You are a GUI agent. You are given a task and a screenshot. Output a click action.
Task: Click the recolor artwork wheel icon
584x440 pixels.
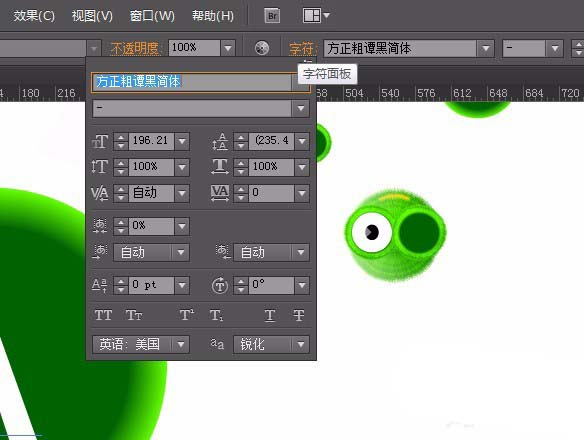point(262,48)
